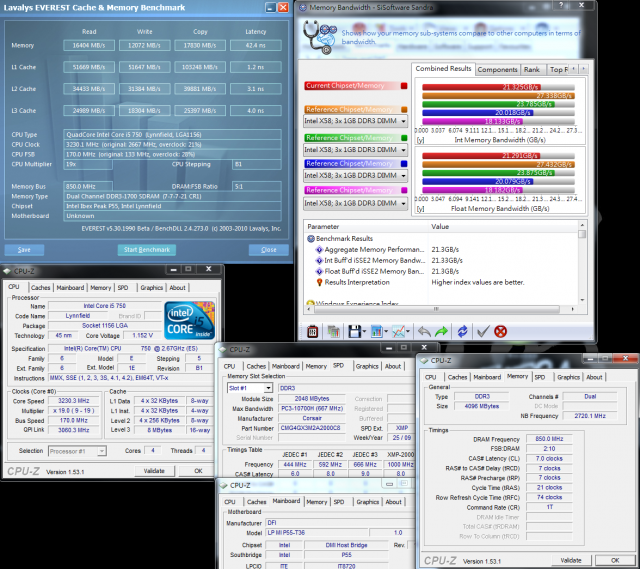Open dropdown under orange Reference Chipset/Memory
The height and width of the screenshot is (569, 641).
point(355,121)
